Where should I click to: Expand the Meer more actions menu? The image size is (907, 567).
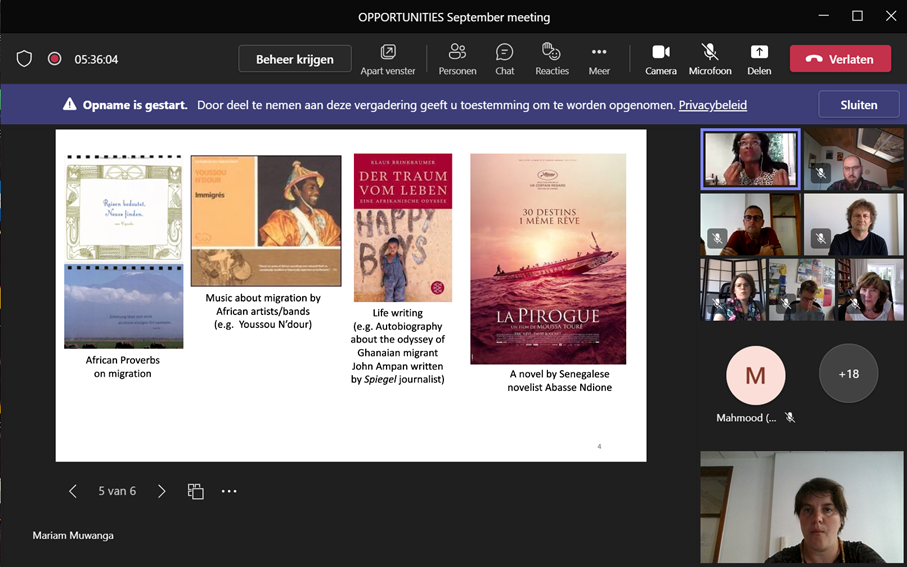tap(599, 59)
